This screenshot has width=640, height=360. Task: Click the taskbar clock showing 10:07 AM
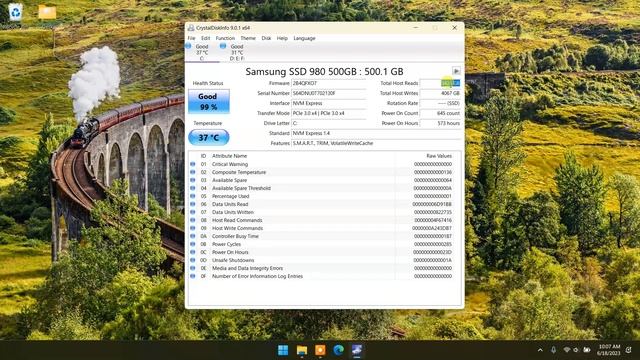tap(609, 350)
